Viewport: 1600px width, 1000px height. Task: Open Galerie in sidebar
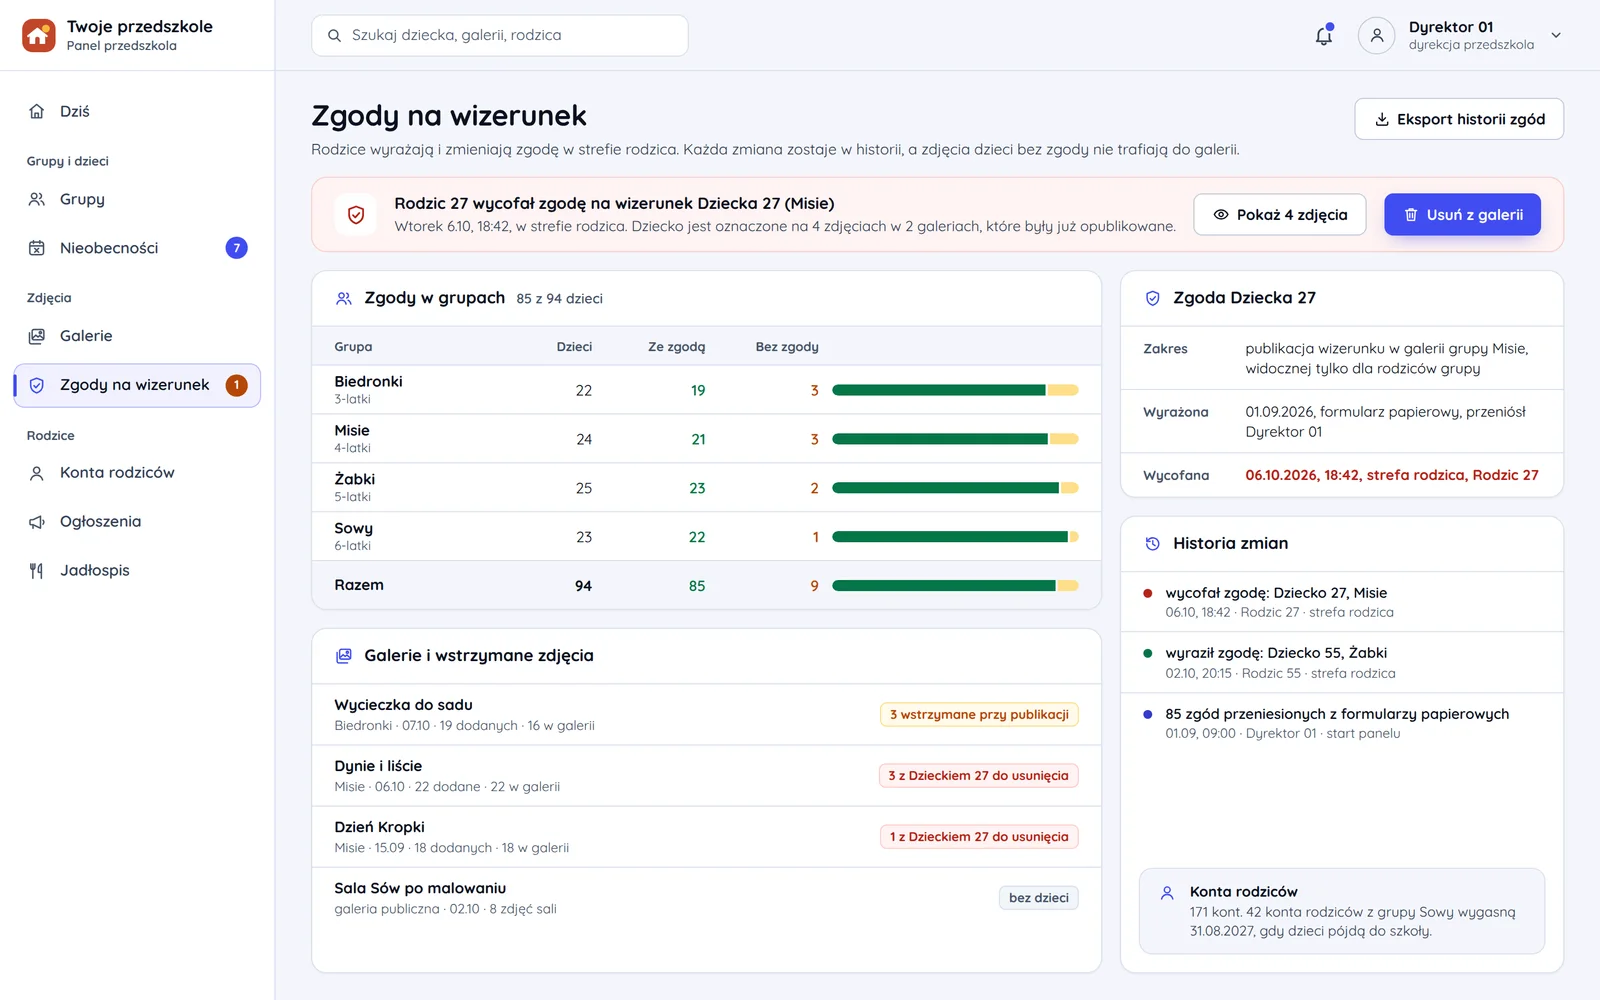137,336
